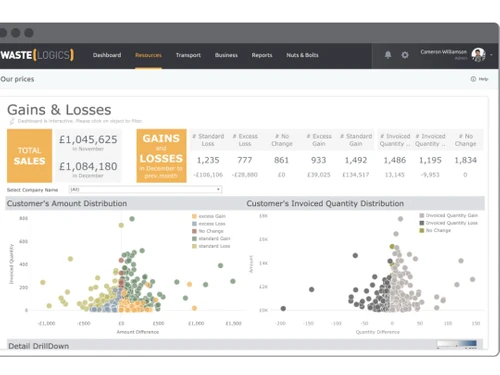Select the Invoiced Quantity Gain legend swatch
The width and height of the screenshot is (500, 375).
pos(422,215)
